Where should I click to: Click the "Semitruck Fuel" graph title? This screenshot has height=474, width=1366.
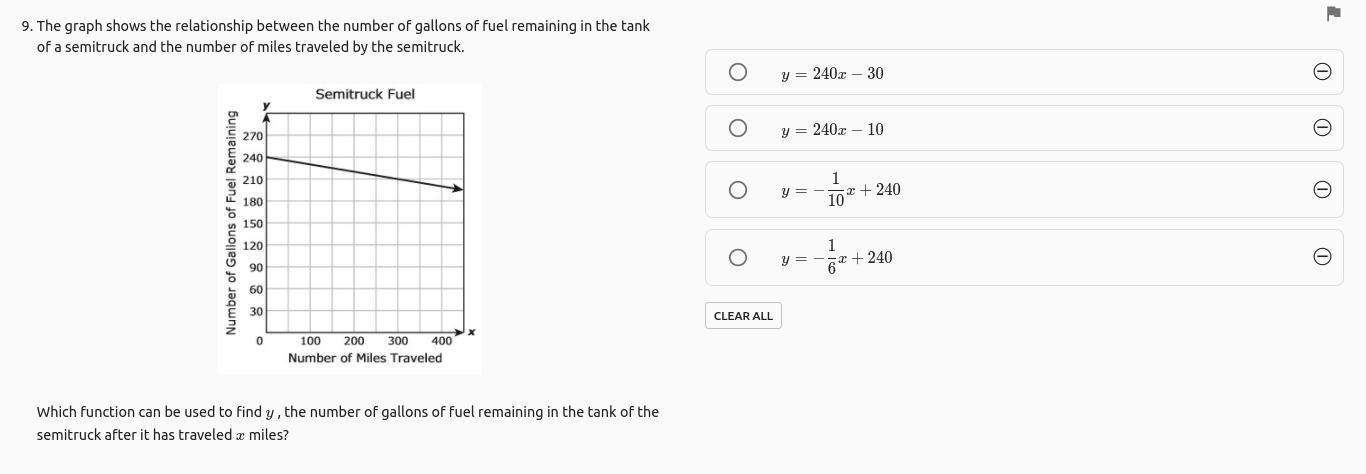click(x=365, y=94)
